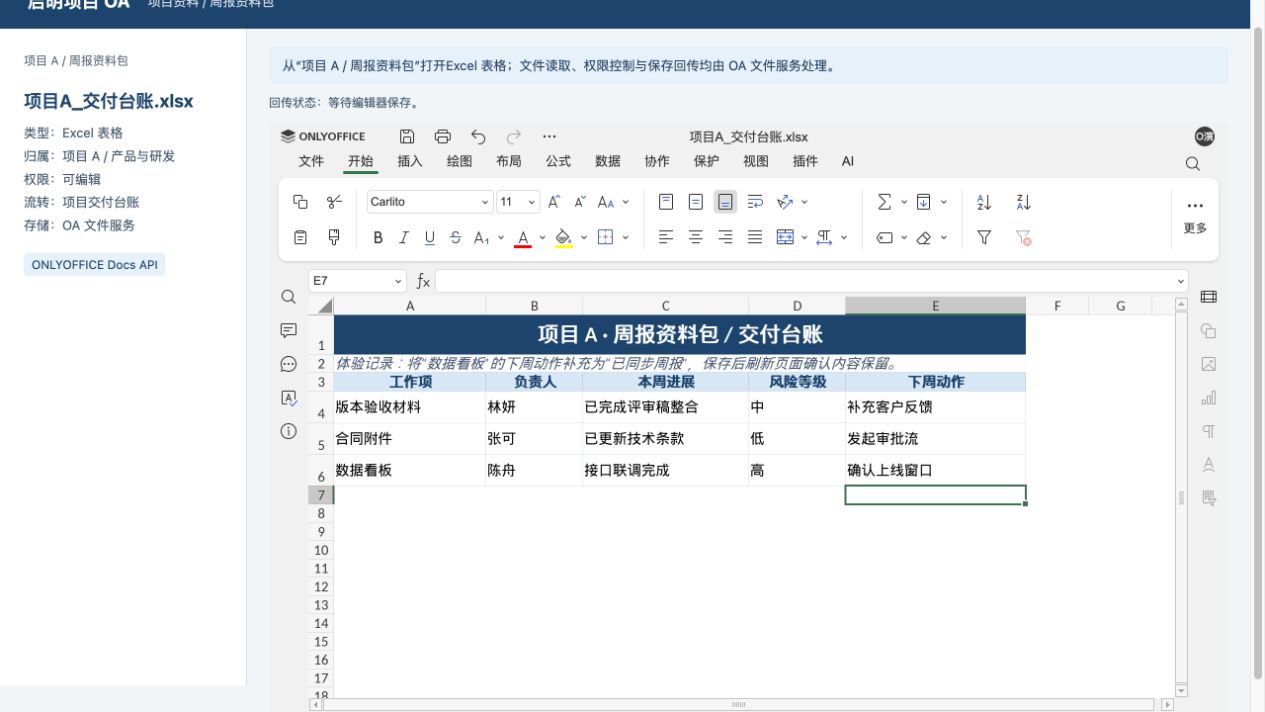Undo the last action
This screenshot has height=712, width=1265.
pos(478,137)
